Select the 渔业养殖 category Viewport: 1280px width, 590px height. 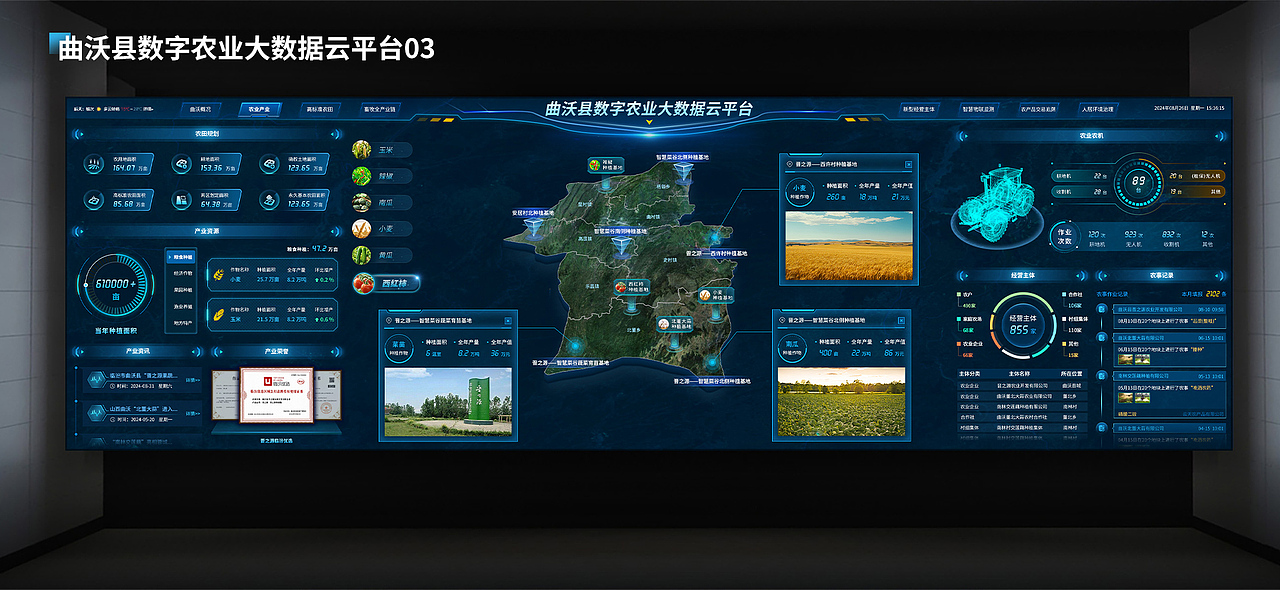(183, 306)
